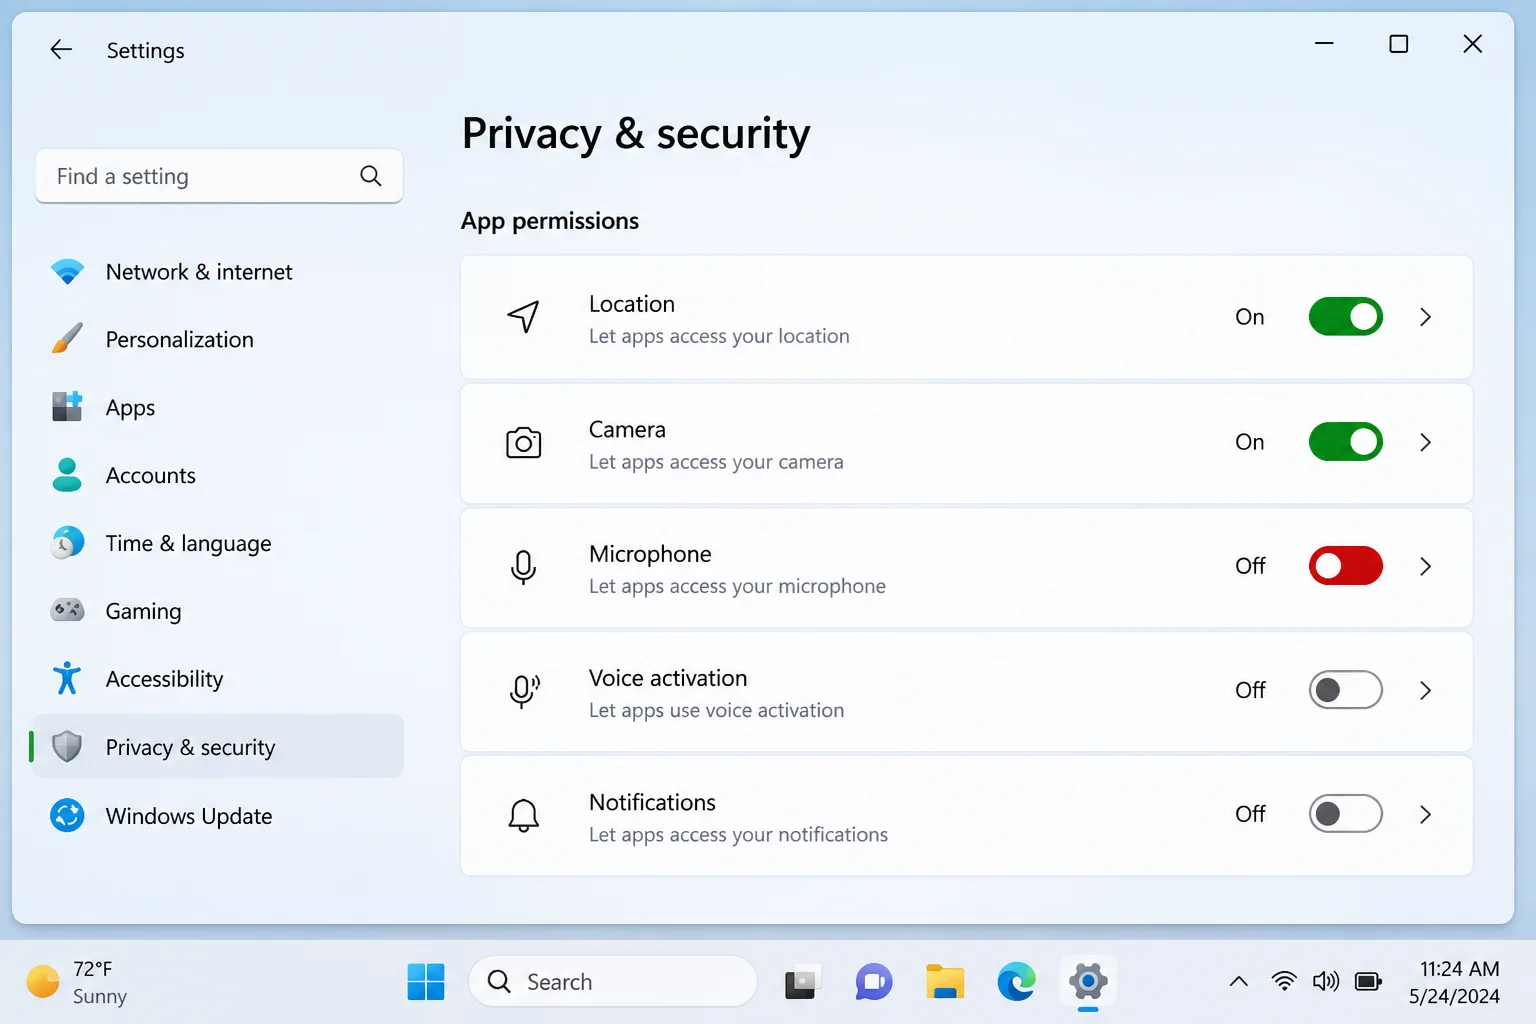1536x1024 pixels.
Task: Click the 'Let apps access your microphone' text
Action: pyautogui.click(x=737, y=586)
